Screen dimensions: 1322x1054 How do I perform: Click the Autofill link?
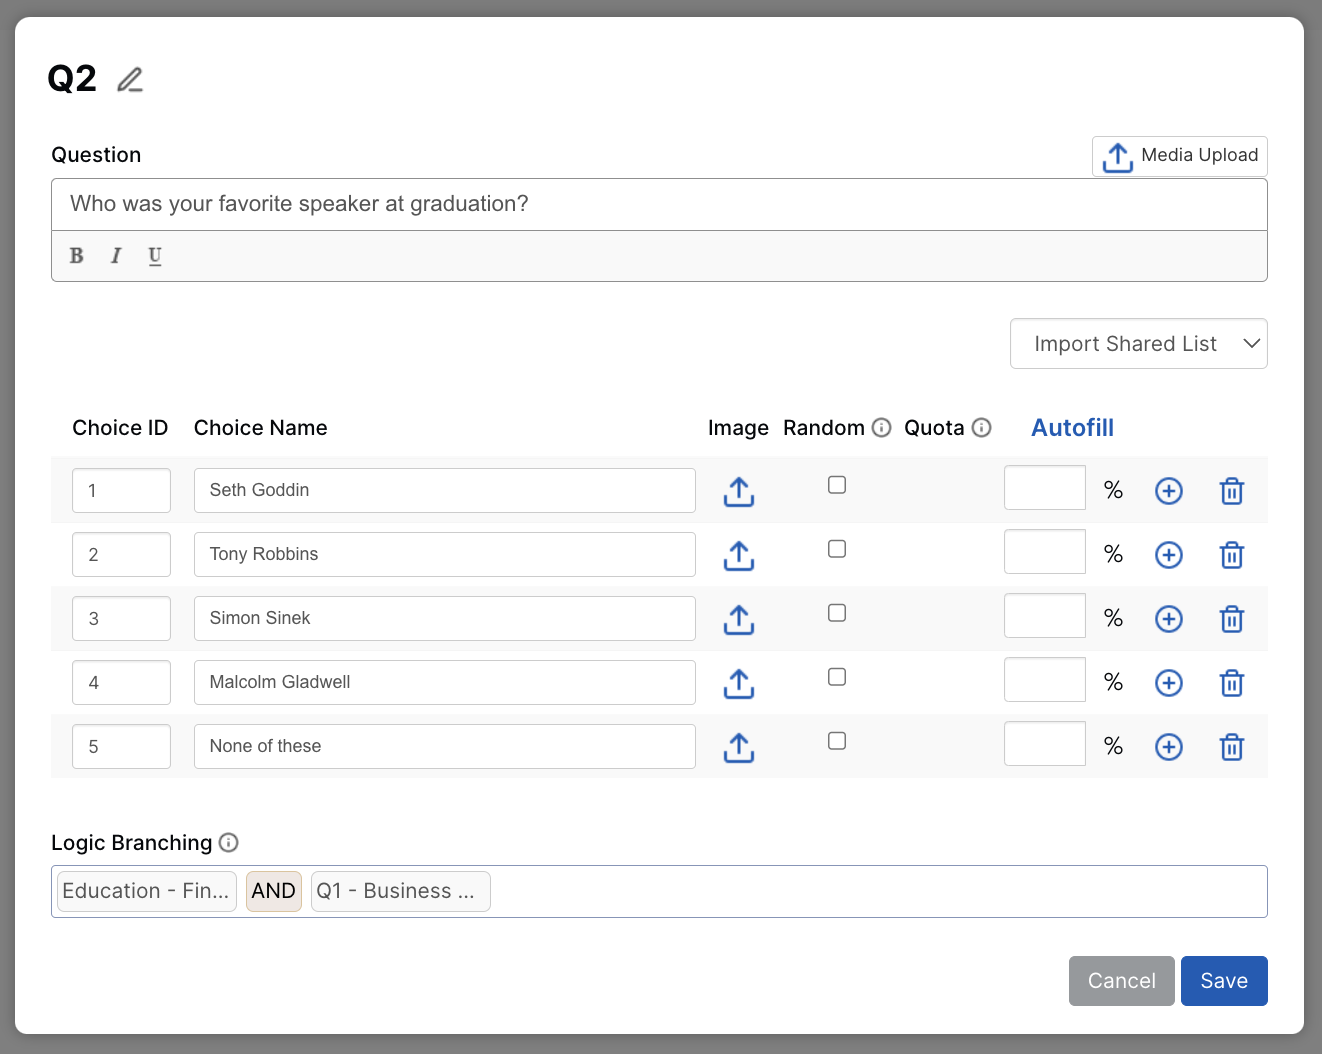pos(1072,428)
